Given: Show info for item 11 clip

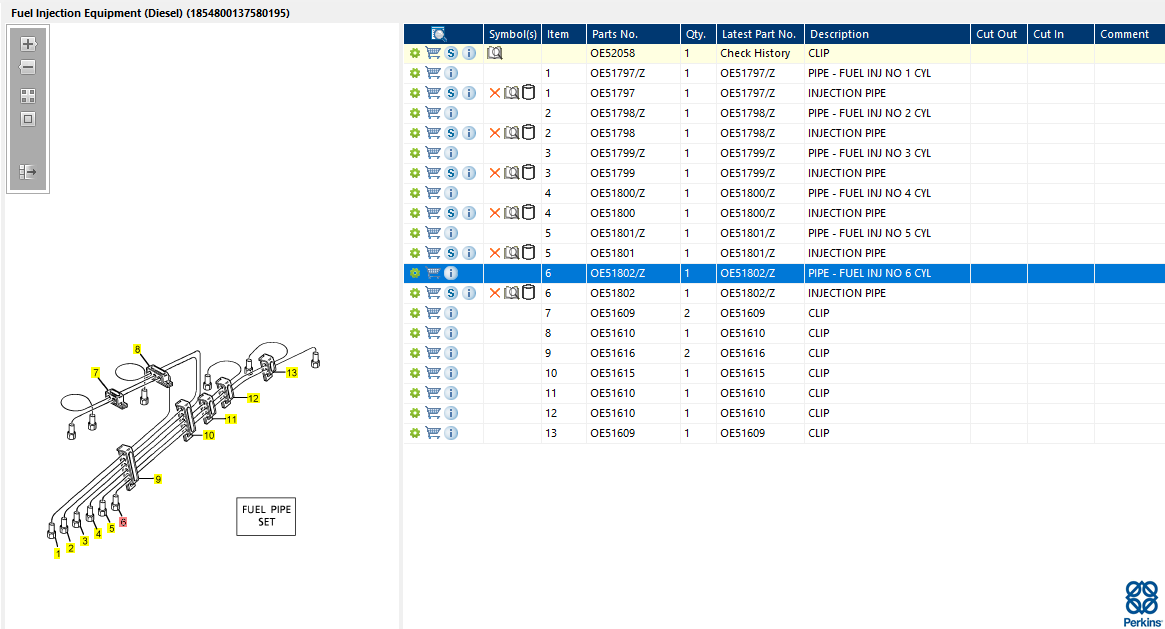Looking at the screenshot, I should tap(451, 394).
